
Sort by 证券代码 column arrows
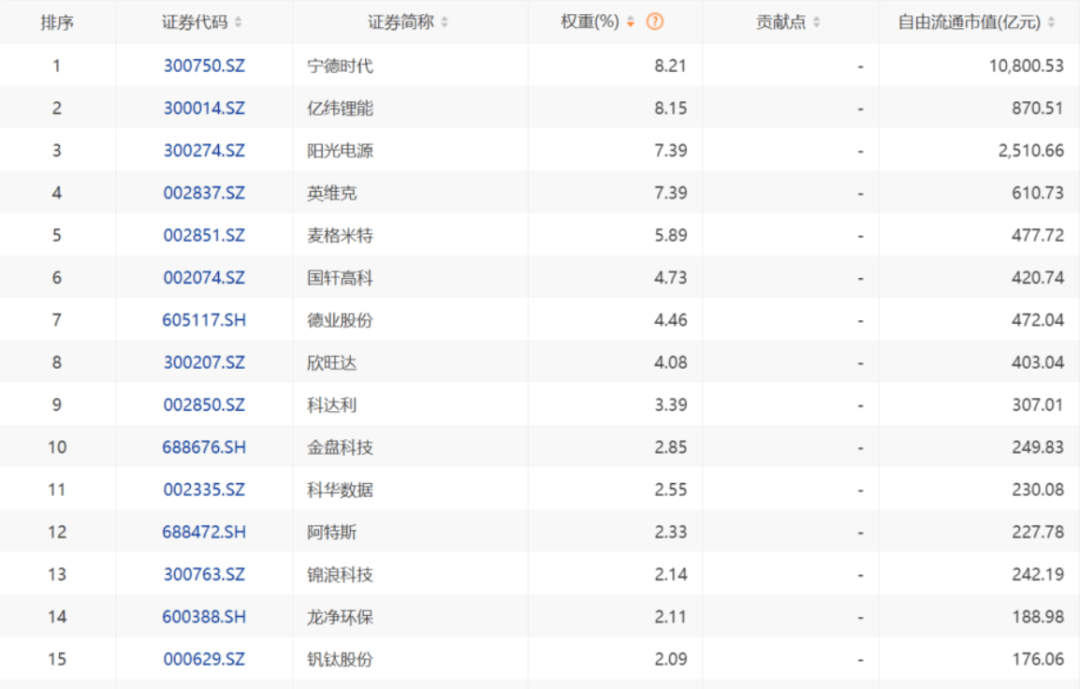238,22
